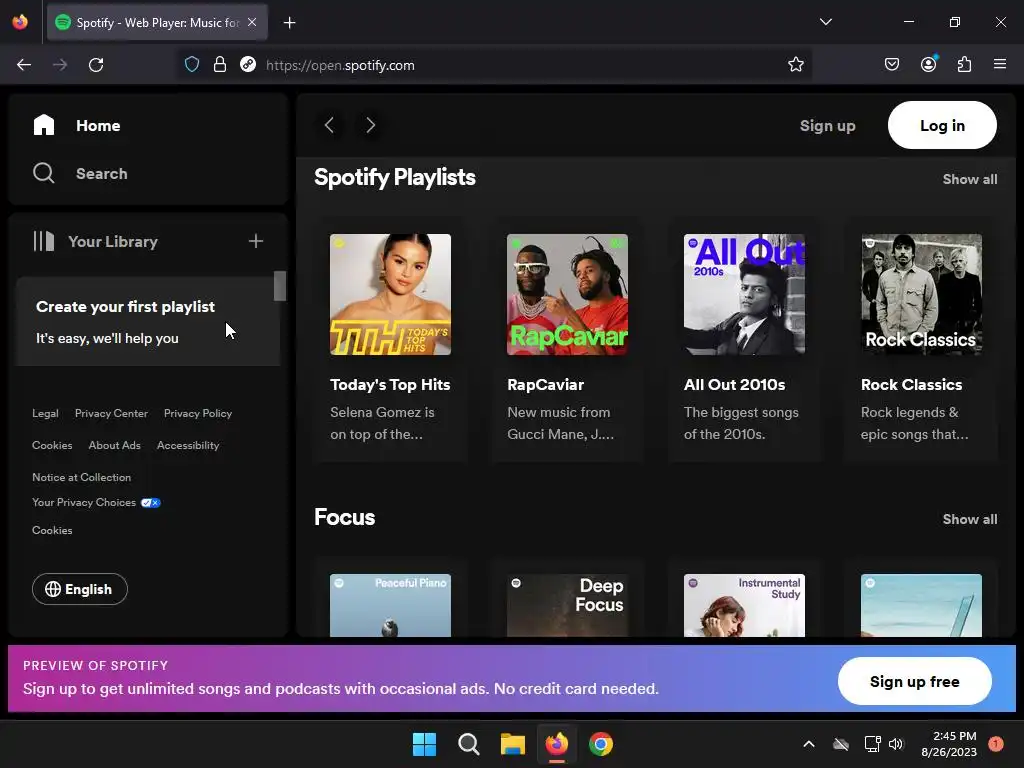Open Windows taskbar search
Screen dimensions: 1024x768
pyautogui.click(x=468, y=744)
